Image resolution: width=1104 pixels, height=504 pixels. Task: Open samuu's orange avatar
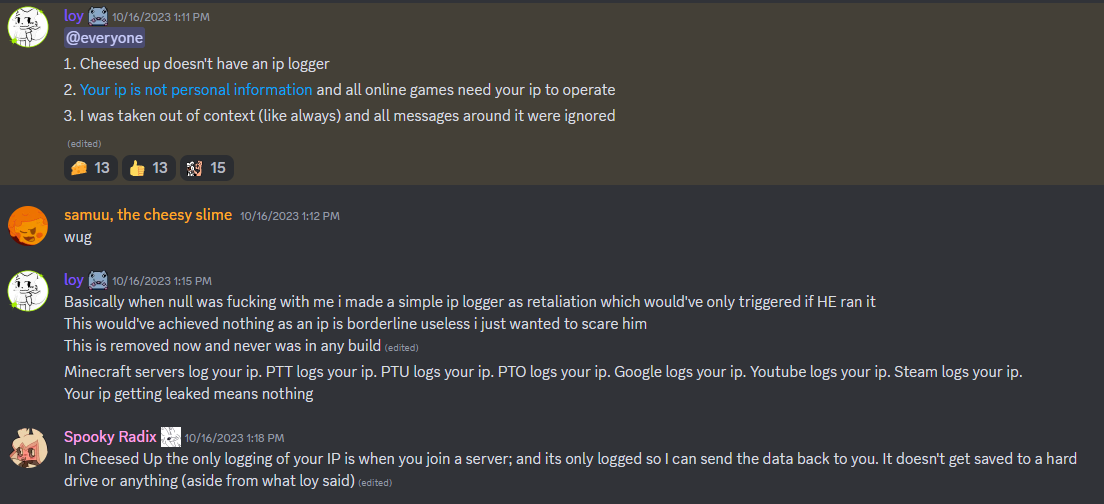click(28, 225)
